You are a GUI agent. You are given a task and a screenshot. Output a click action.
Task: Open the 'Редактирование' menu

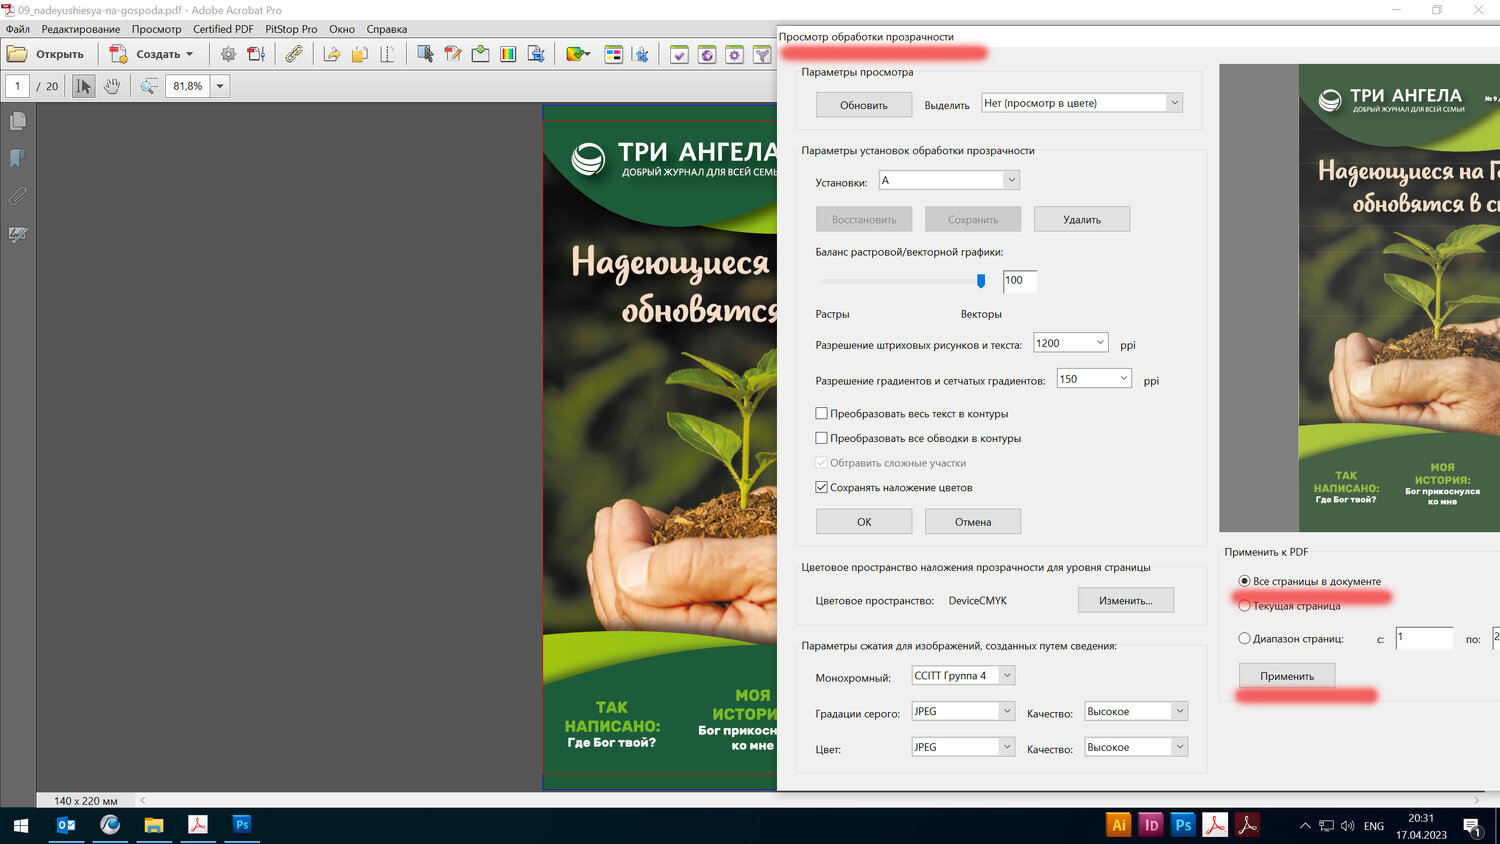[81, 29]
